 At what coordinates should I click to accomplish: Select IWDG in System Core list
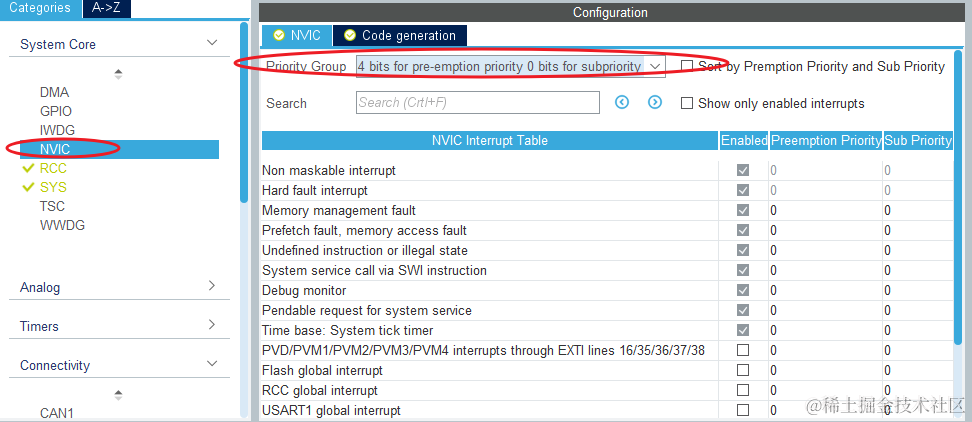(x=57, y=130)
